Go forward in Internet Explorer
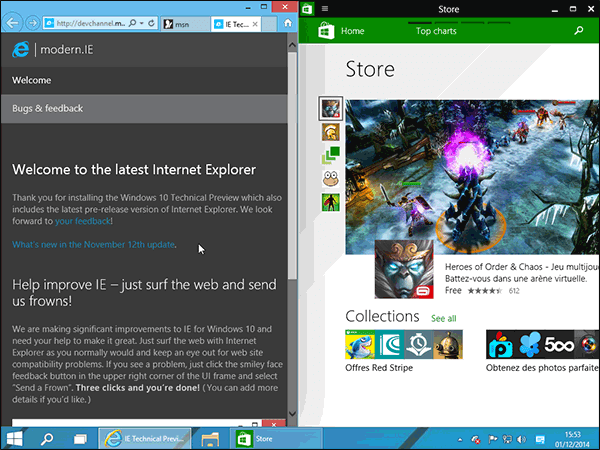 33,23
